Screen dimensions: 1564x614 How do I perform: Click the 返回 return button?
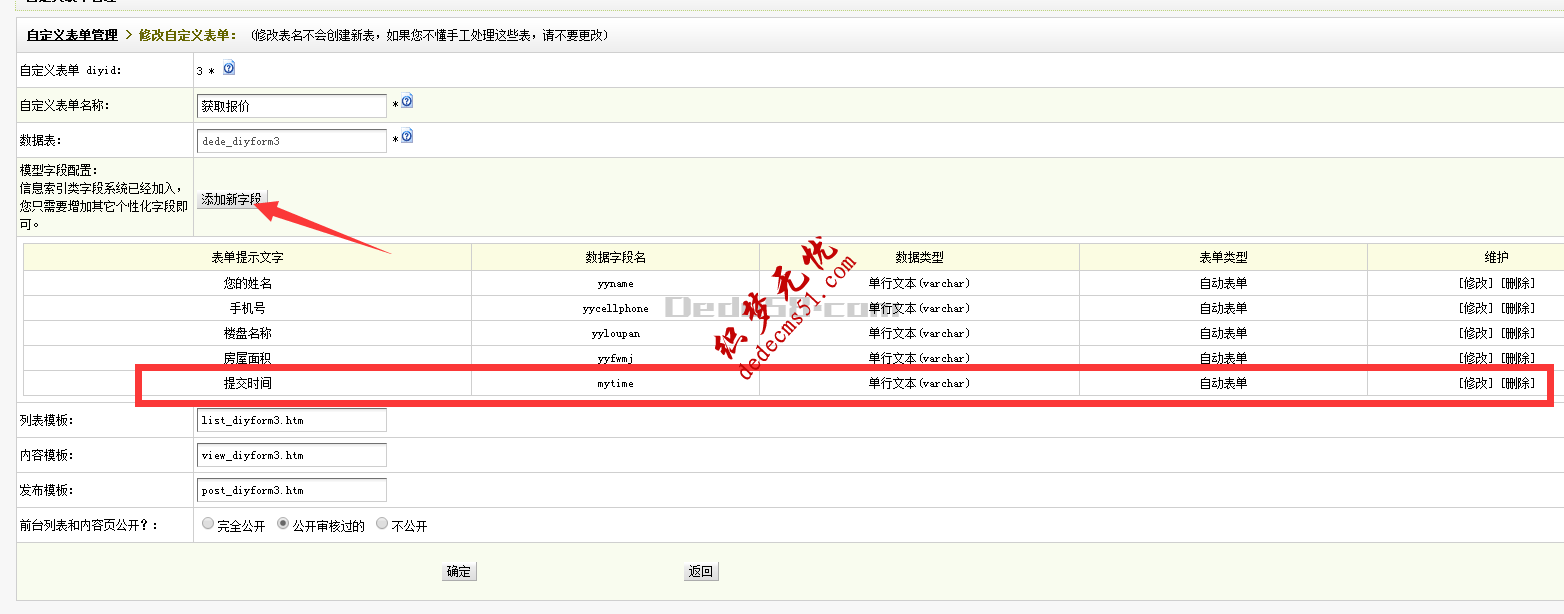702,571
